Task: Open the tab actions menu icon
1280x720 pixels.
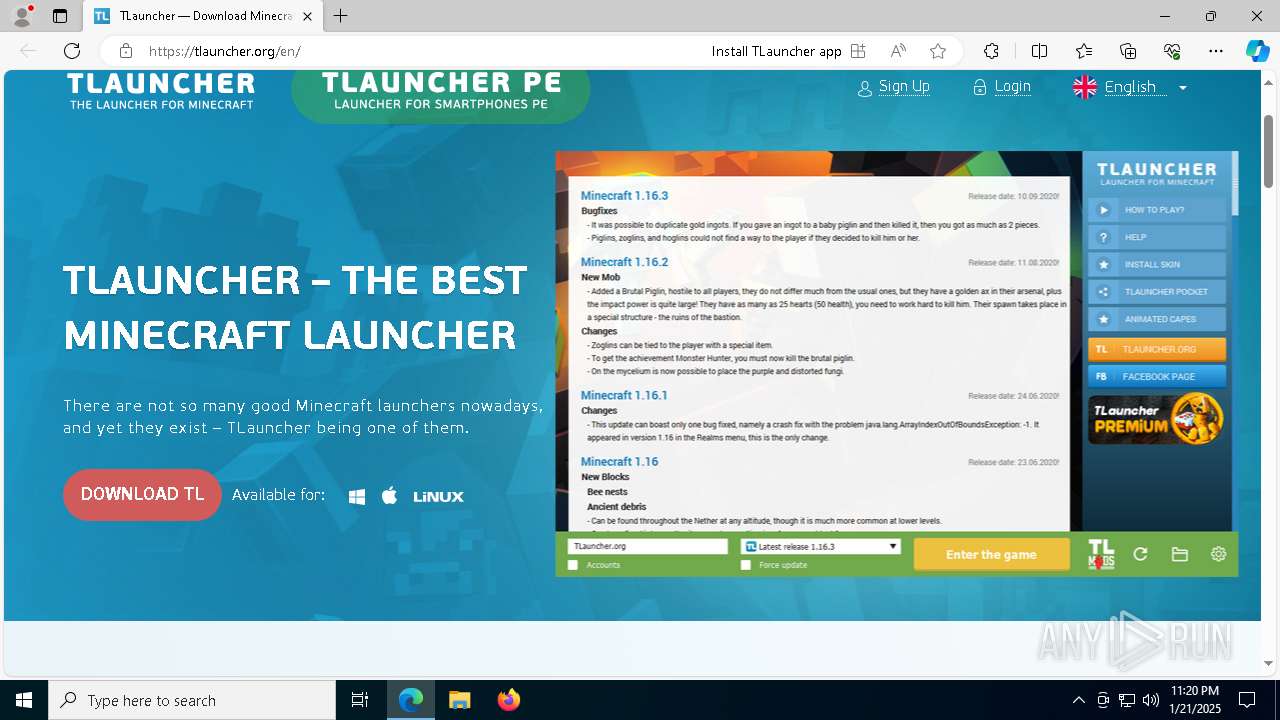Action: pyautogui.click(x=60, y=16)
